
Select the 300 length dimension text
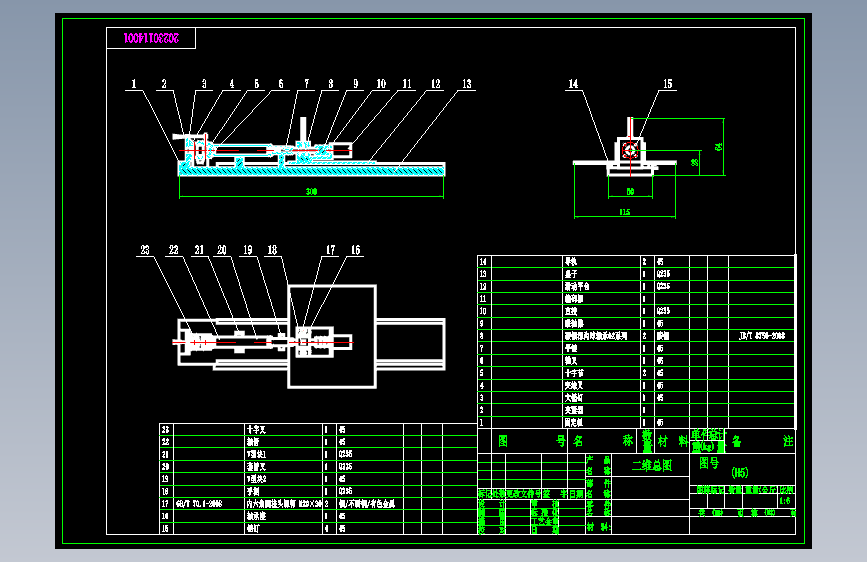tap(311, 191)
